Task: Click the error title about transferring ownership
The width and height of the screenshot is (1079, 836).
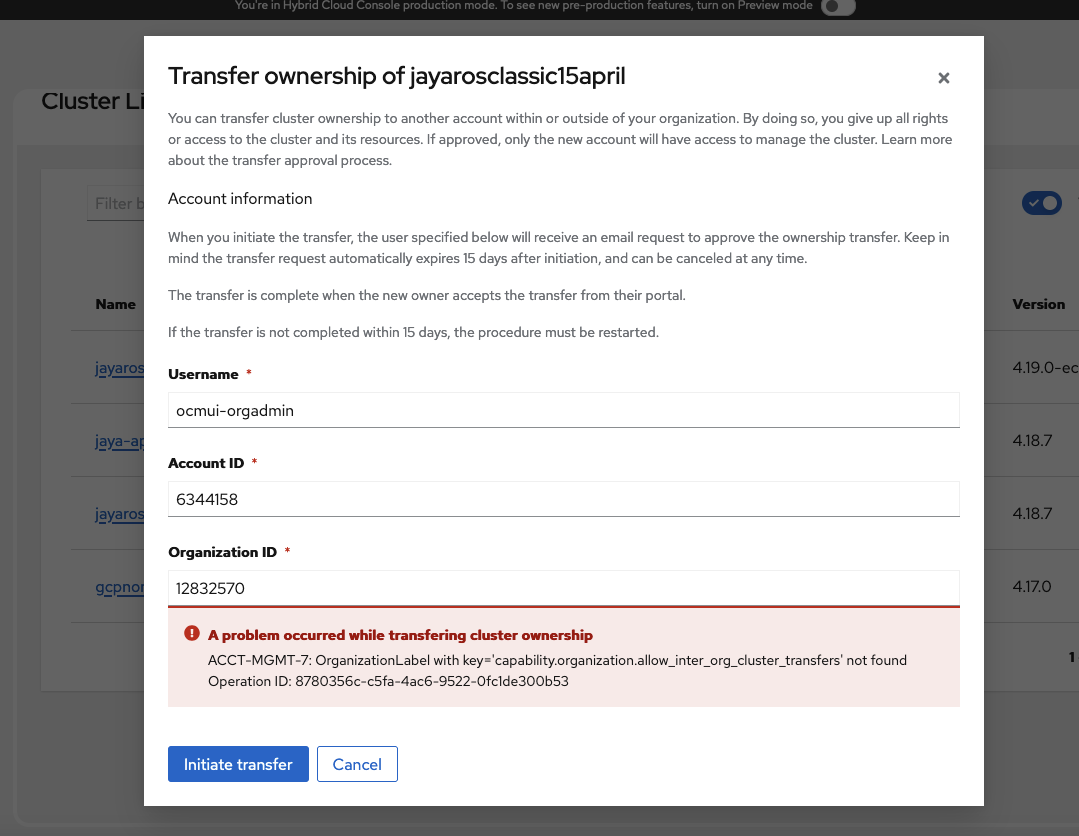Action: click(x=400, y=635)
